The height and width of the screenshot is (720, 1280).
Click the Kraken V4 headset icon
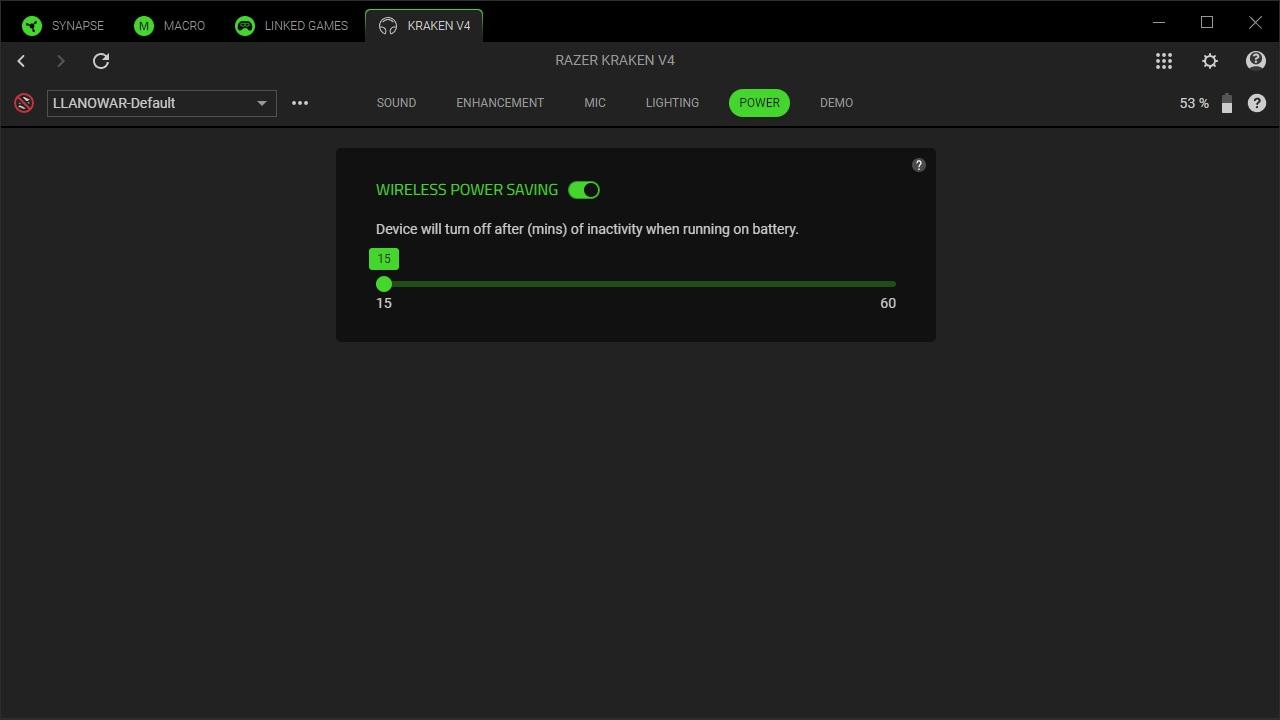point(388,26)
